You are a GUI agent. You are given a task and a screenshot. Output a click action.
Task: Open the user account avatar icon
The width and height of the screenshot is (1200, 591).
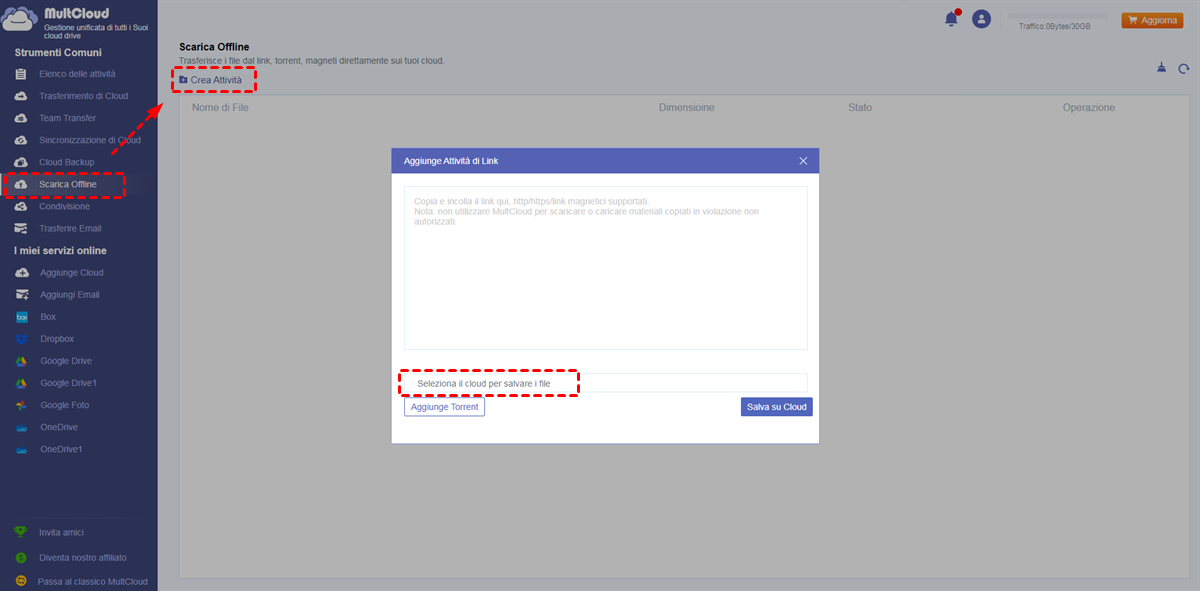pos(981,18)
